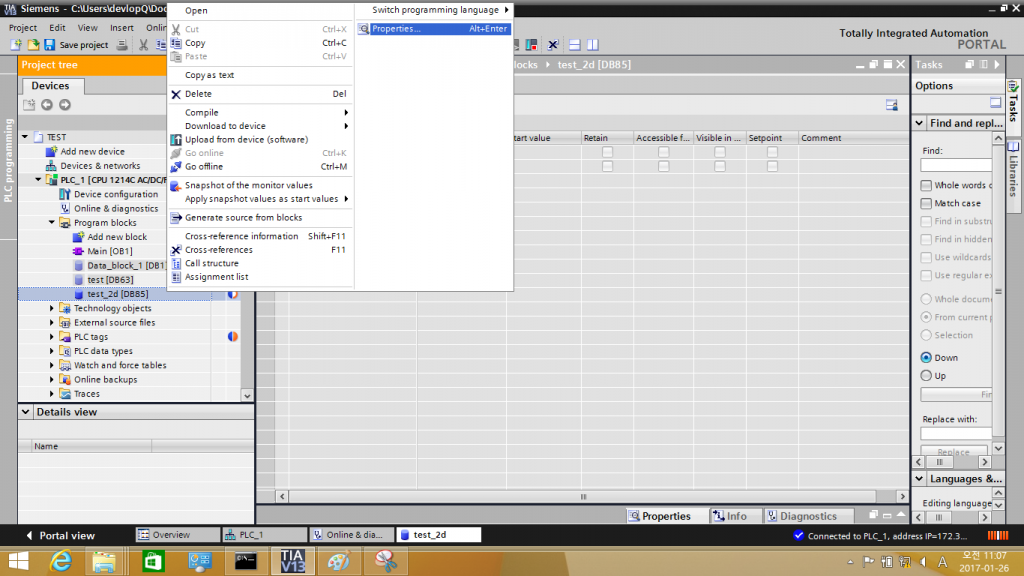The image size is (1024, 576).
Task: Click the Cross-references icon in the main toolbar
Action: pyautogui.click(x=553, y=44)
